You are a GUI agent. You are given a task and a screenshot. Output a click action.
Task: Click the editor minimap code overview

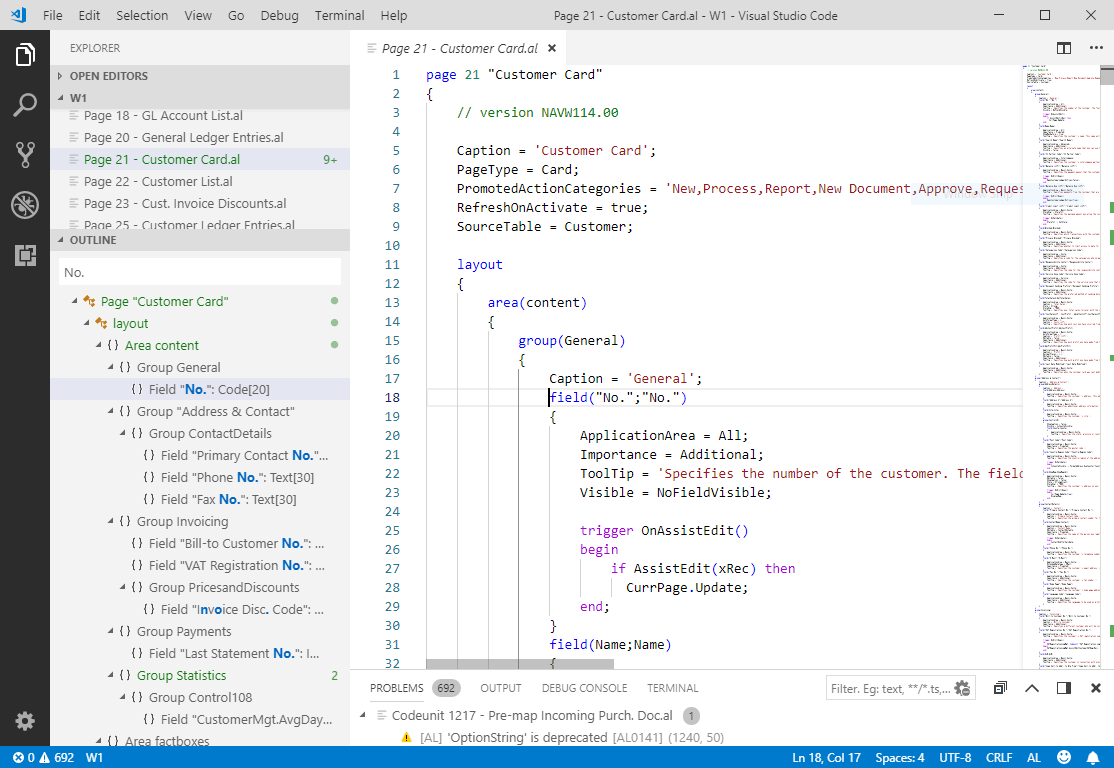click(x=1061, y=366)
